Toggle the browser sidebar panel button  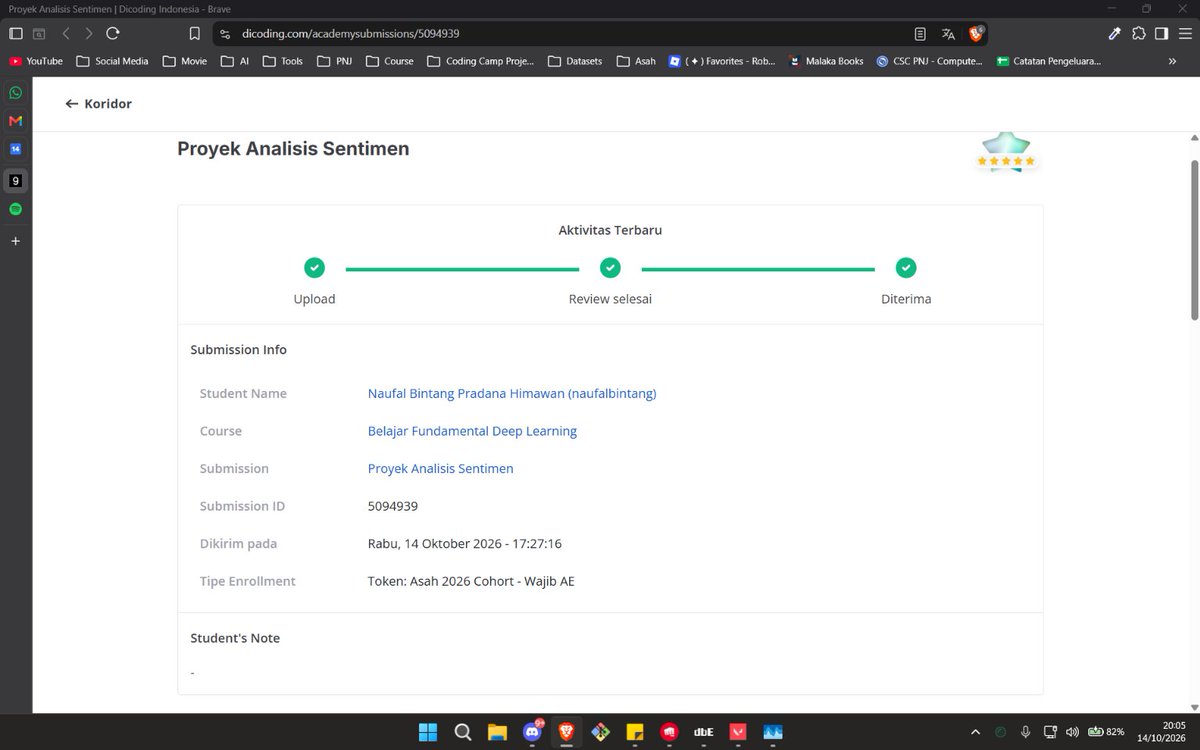(x=1161, y=33)
